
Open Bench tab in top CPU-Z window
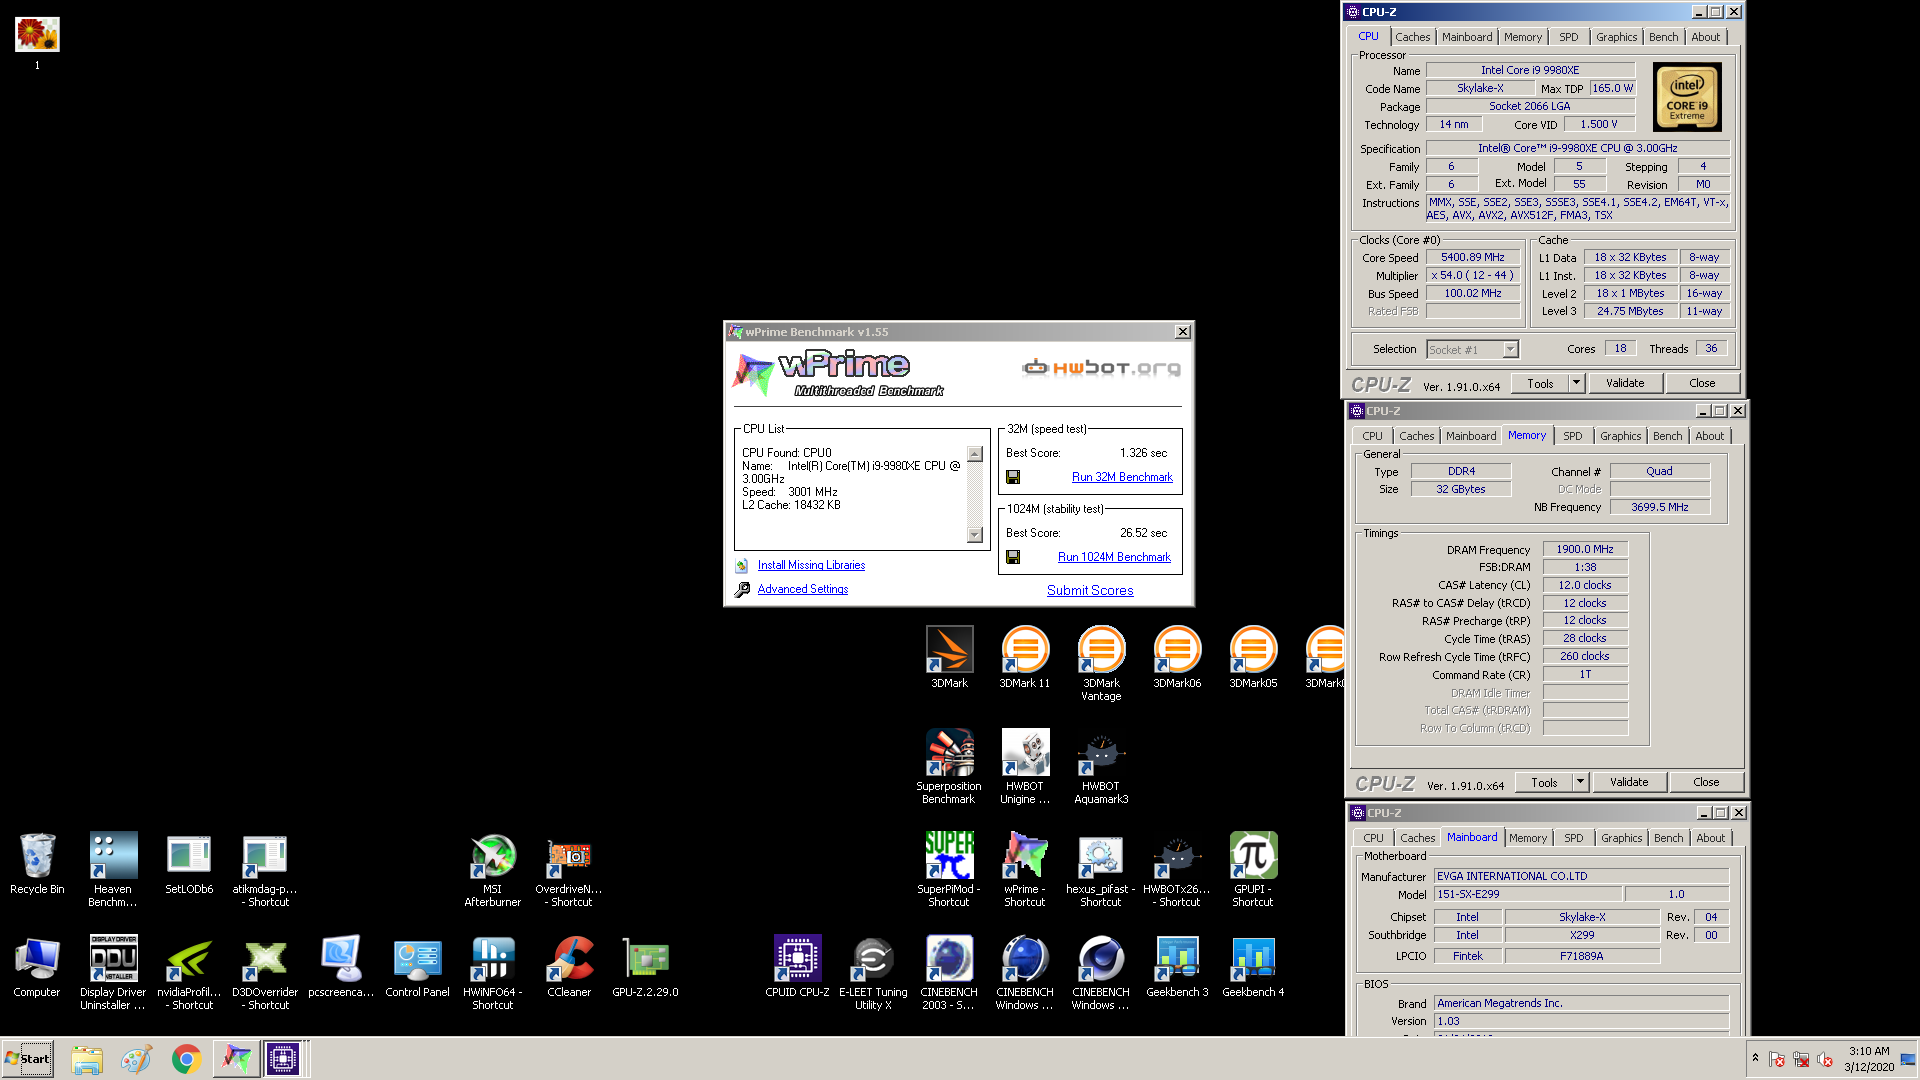click(x=1664, y=37)
